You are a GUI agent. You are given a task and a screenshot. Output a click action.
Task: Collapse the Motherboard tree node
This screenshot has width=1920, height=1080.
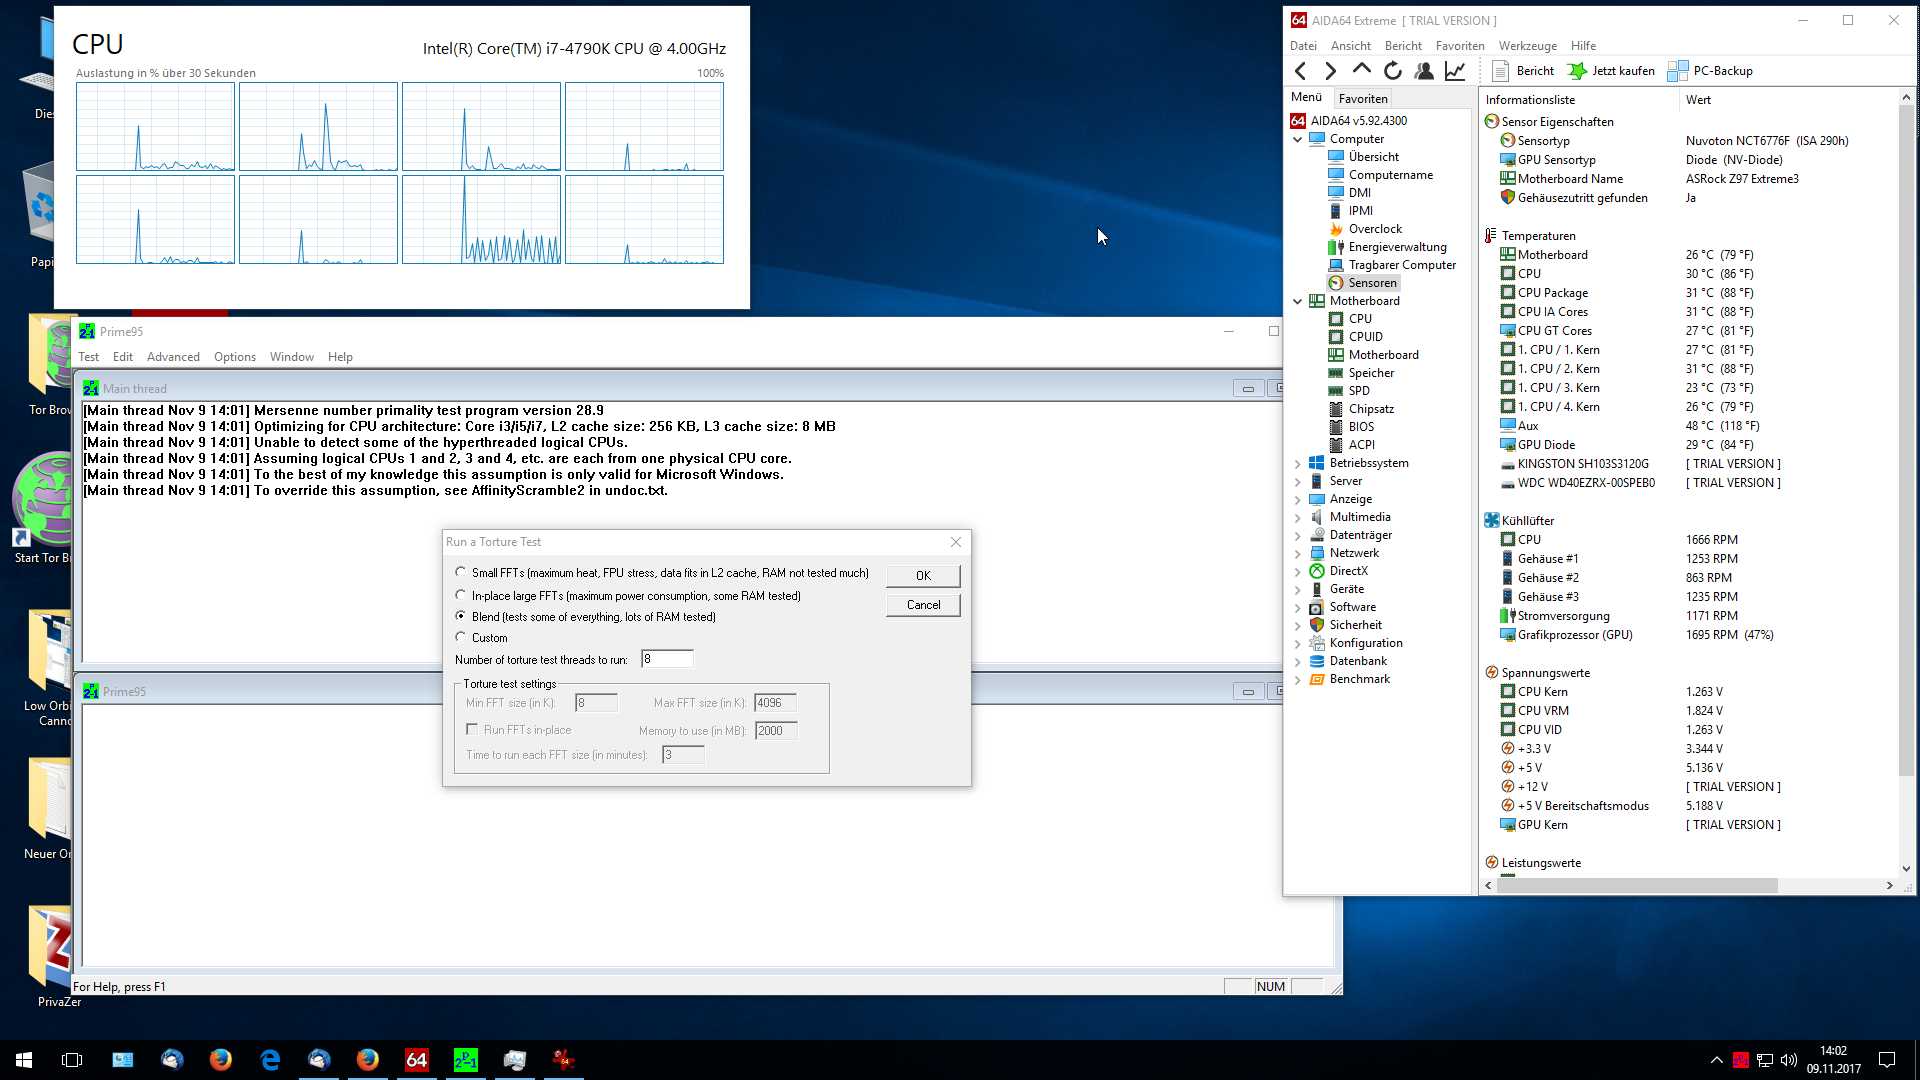click(1298, 301)
